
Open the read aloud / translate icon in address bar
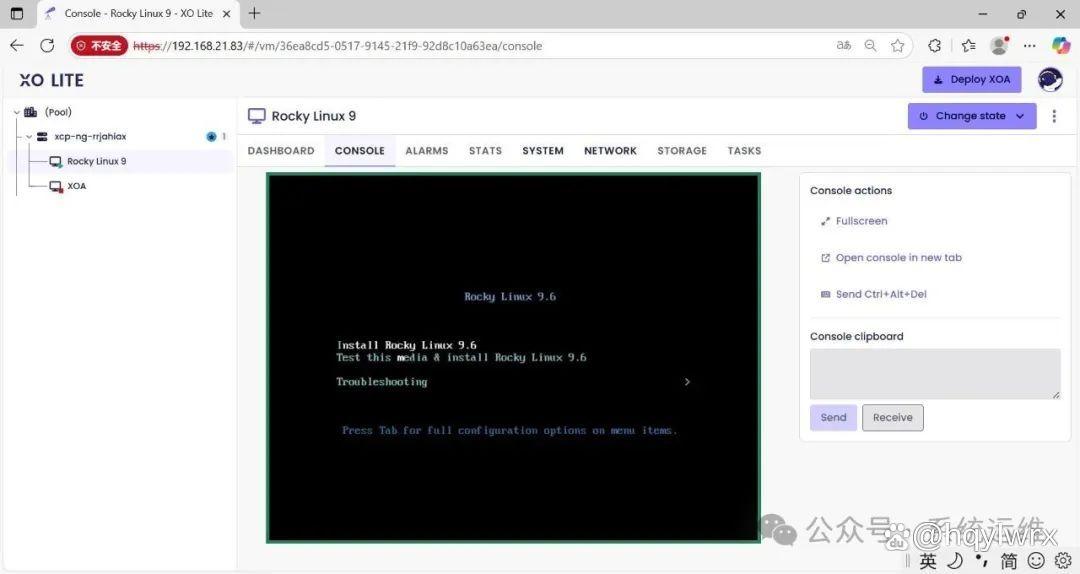pos(844,45)
